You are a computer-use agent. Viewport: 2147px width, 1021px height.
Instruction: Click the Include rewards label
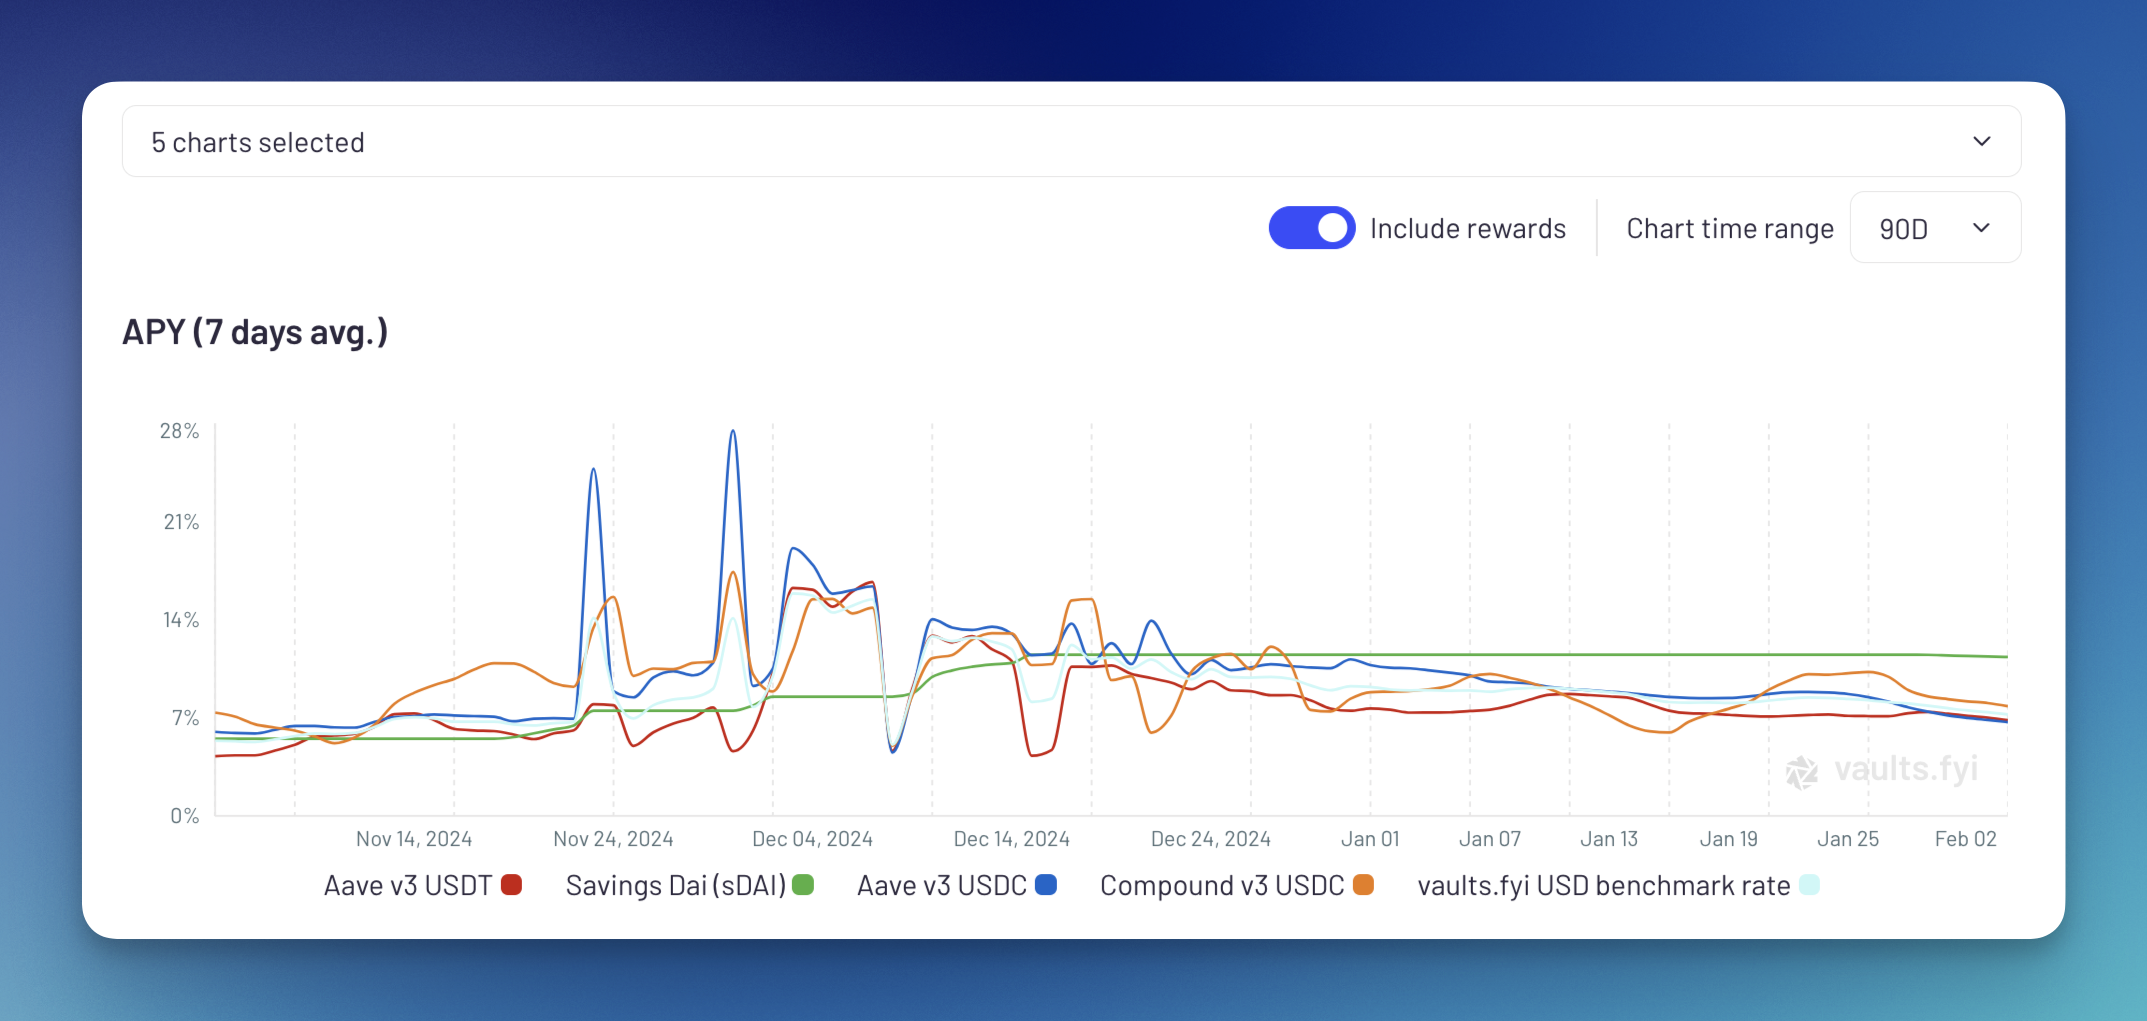(x=1467, y=229)
